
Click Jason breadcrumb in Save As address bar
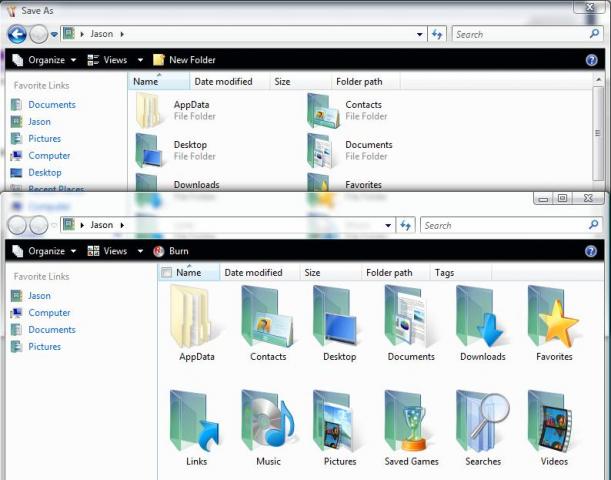tap(102, 34)
